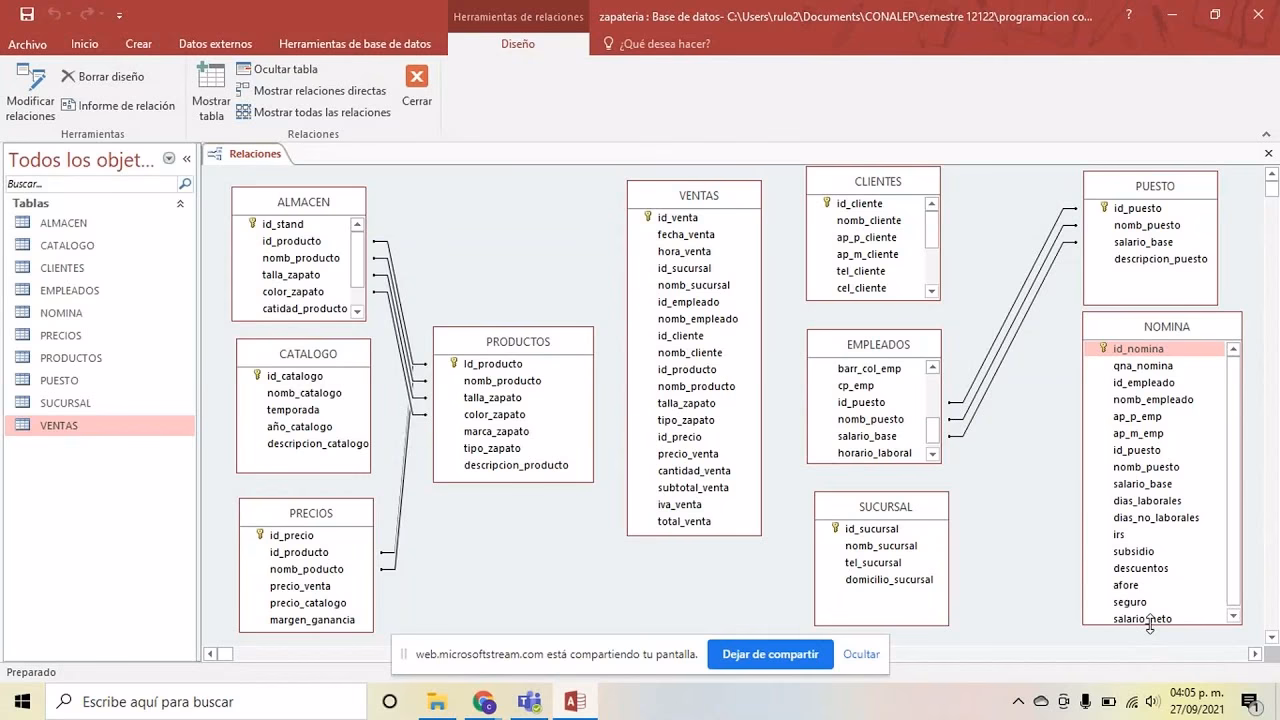The height and width of the screenshot is (720, 1280).
Task: Switch to the Datos externos tab
Action: pyautogui.click(x=215, y=44)
